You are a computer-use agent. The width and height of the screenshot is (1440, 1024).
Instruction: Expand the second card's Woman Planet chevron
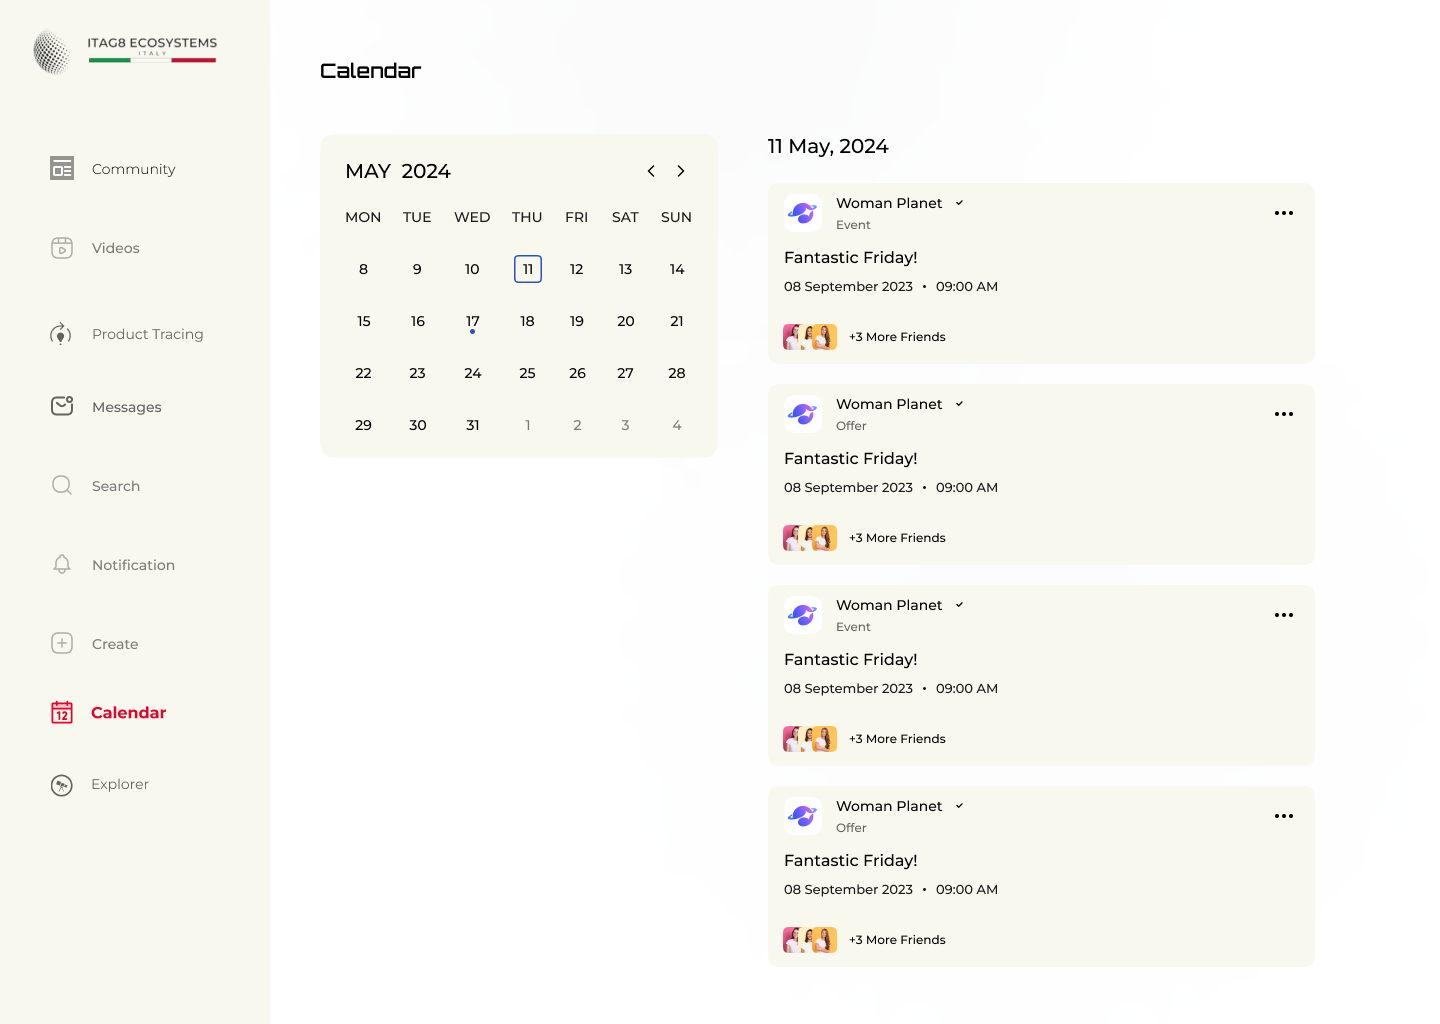click(x=959, y=404)
